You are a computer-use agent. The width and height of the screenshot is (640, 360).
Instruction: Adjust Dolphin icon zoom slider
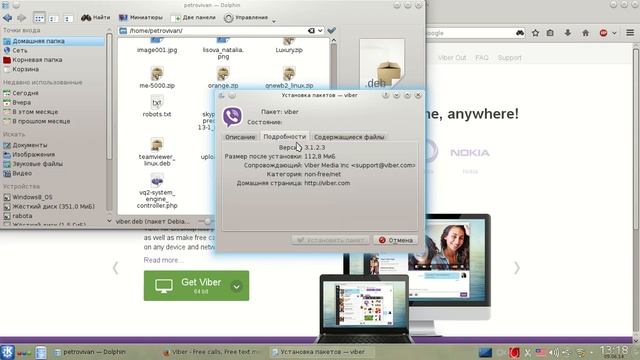(x=207, y=221)
